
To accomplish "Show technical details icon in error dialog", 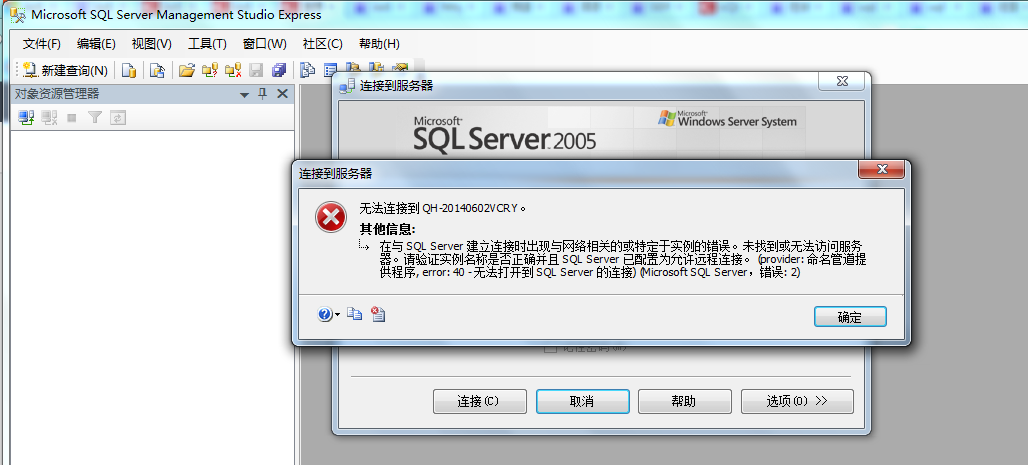I will 378,315.
